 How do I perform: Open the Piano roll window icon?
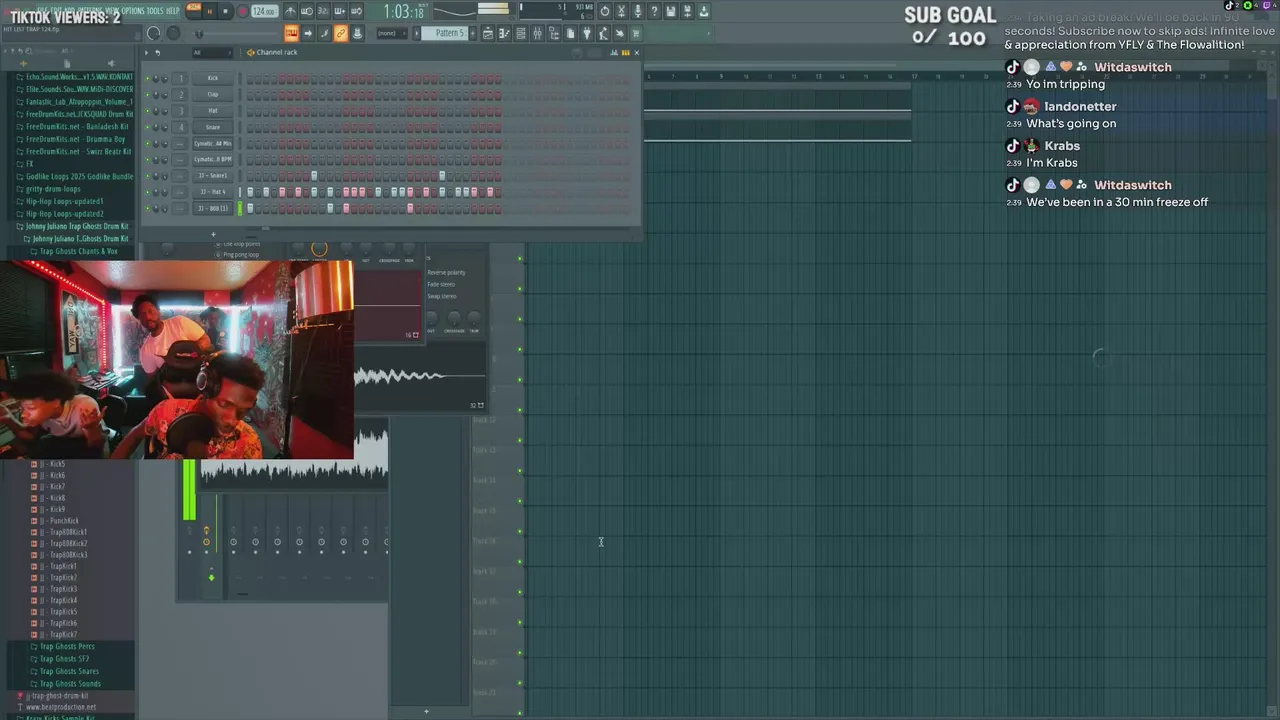coord(504,33)
